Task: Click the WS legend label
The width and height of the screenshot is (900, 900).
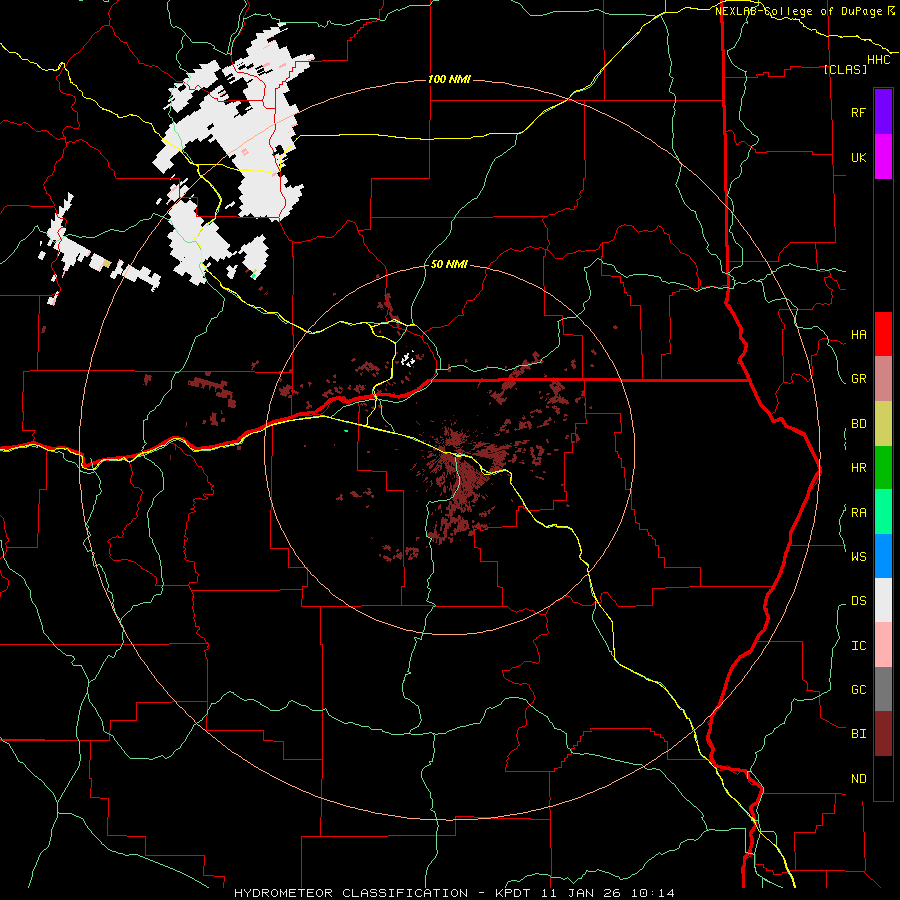Action: pos(858,556)
